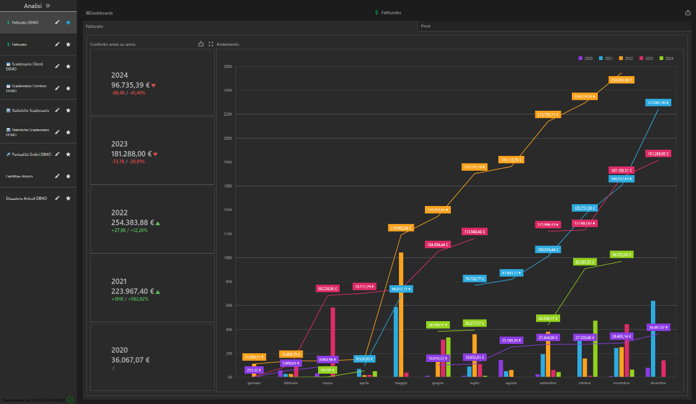The height and width of the screenshot is (404, 696).
Task: Export the Confronto anno su anno panel
Action: [201, 44]
